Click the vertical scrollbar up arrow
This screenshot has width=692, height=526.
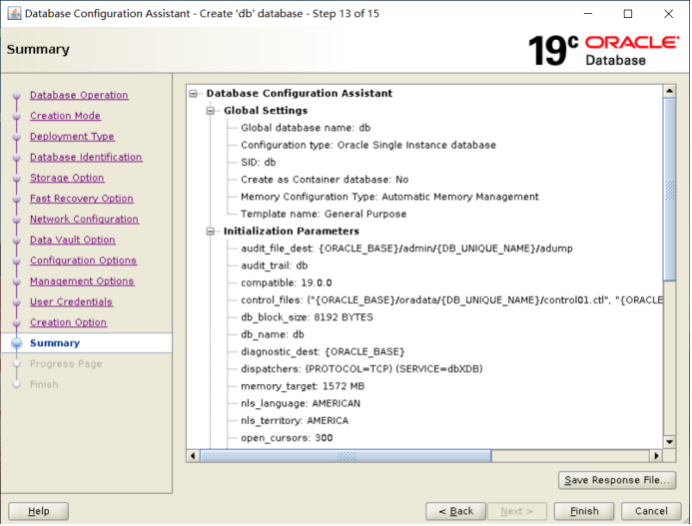pyautogui.click(x=669, y=91)
